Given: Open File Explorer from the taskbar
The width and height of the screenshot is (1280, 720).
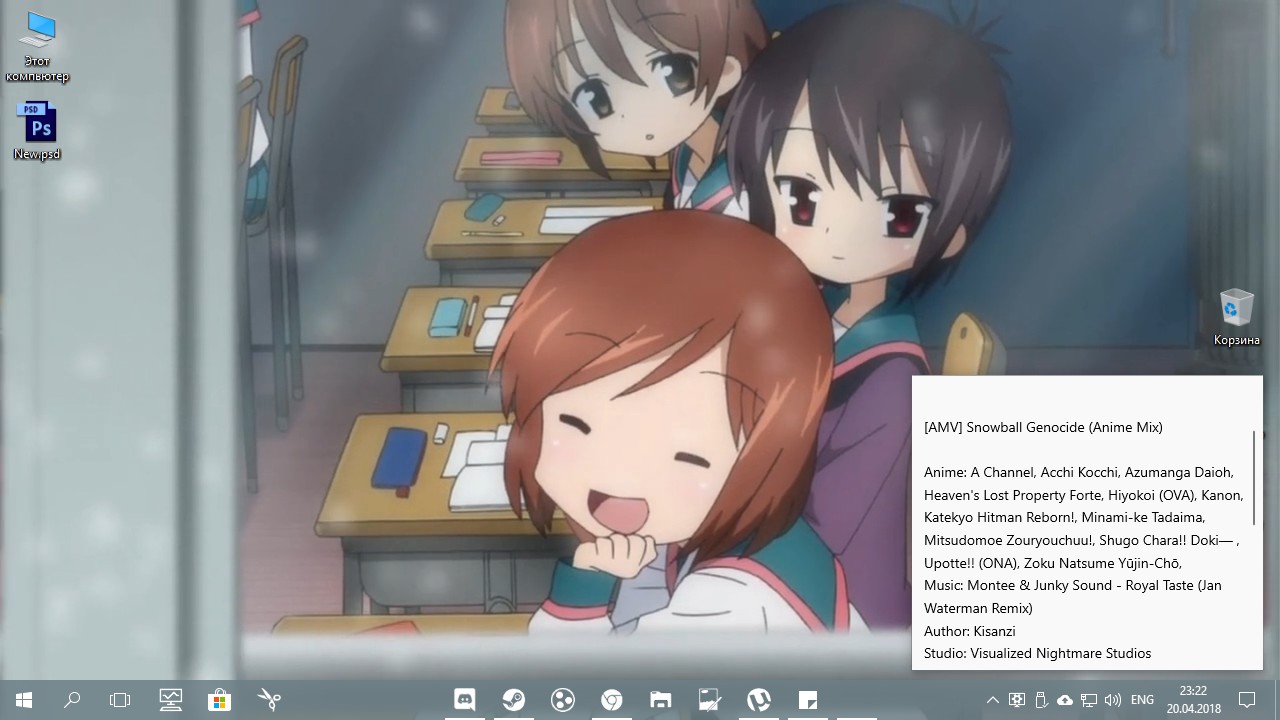Looking at the screenshot, I should (x=661, y=700).
